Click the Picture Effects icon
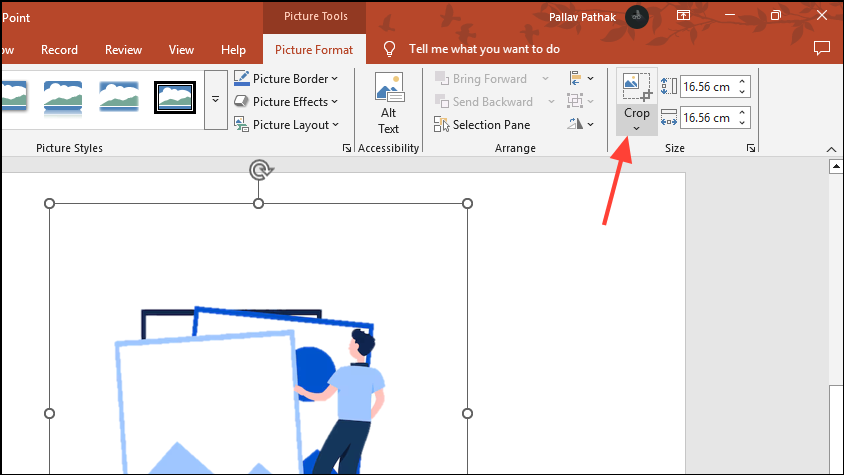This screenshot has height=475, width=844. (x=241, y=101)
